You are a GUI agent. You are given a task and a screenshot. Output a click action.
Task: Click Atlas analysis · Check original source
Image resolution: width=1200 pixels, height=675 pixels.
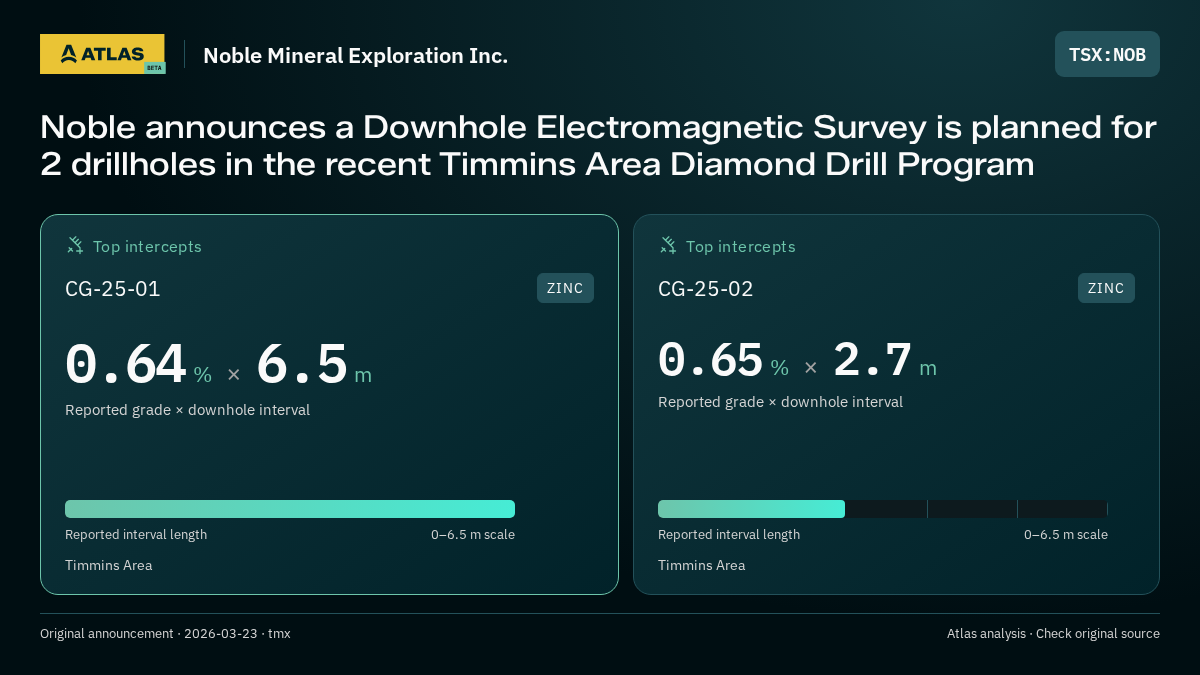click(x=1053, y=634)
